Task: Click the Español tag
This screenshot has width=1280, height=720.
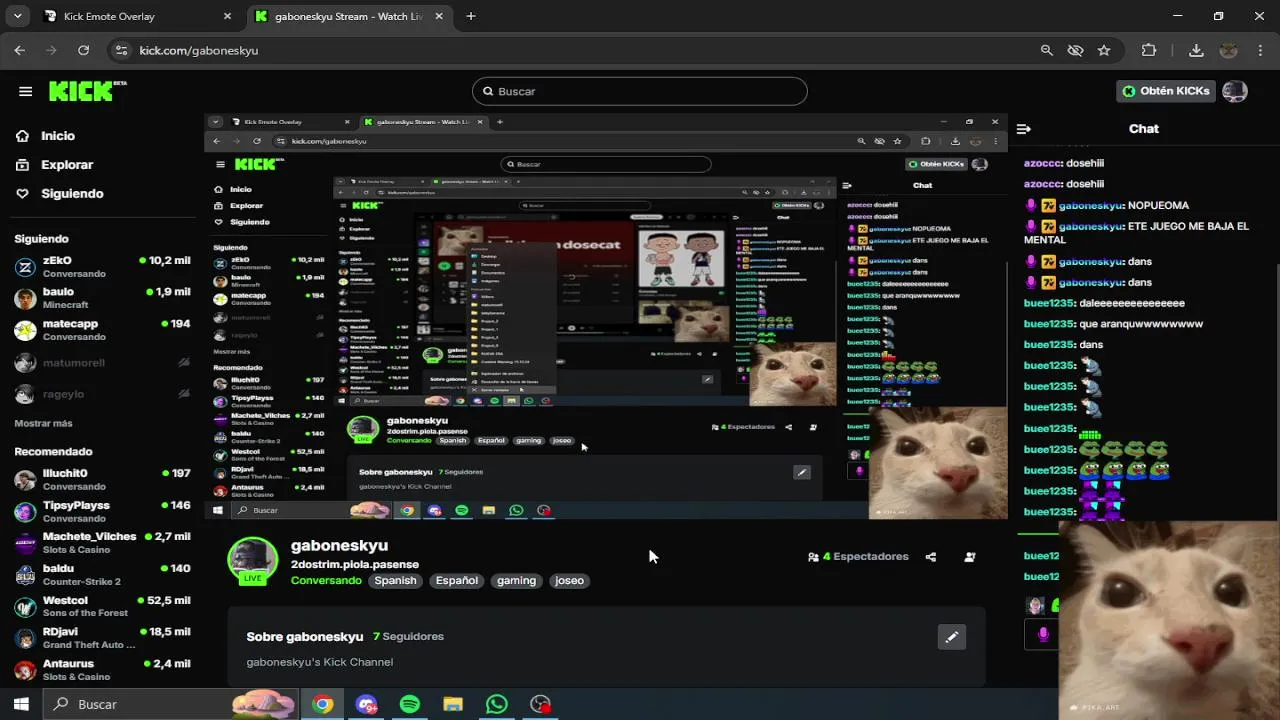Action: point(457,581)
